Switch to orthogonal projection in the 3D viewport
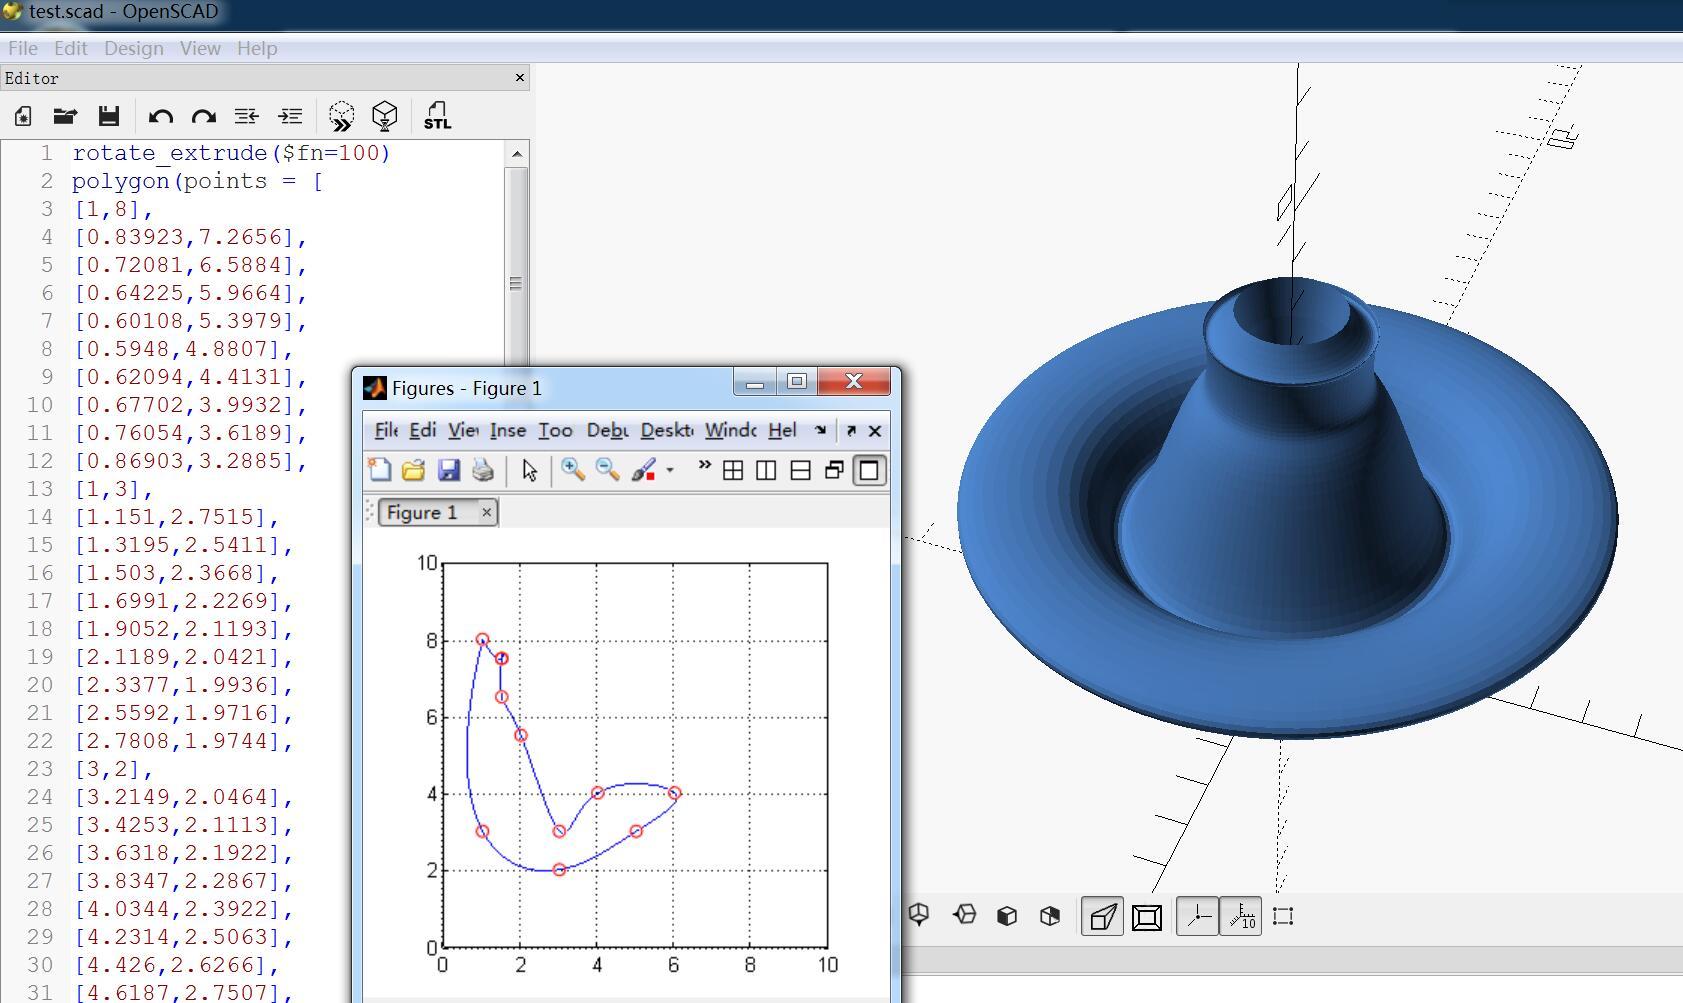1683x1003 pixels. (x=1148, y=915)
